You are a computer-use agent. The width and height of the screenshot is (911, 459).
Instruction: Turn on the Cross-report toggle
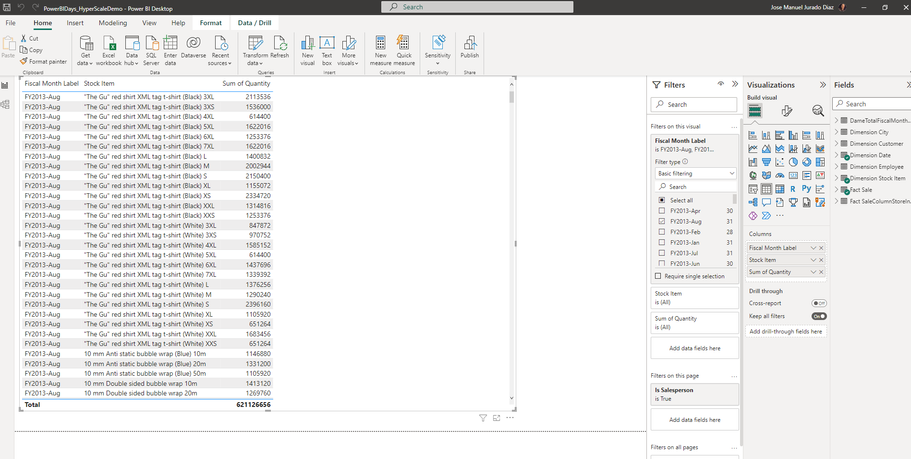pos(819,303)
